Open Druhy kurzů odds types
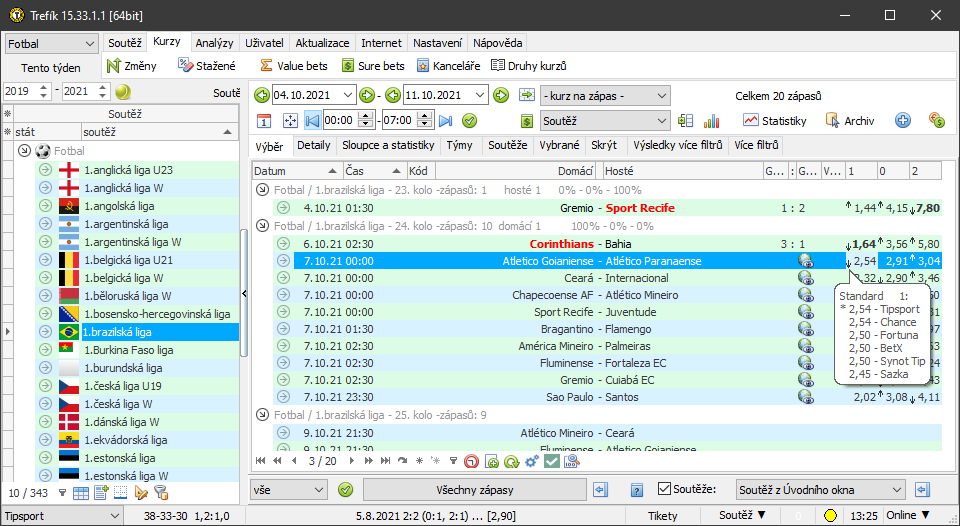 coord(529,66)
